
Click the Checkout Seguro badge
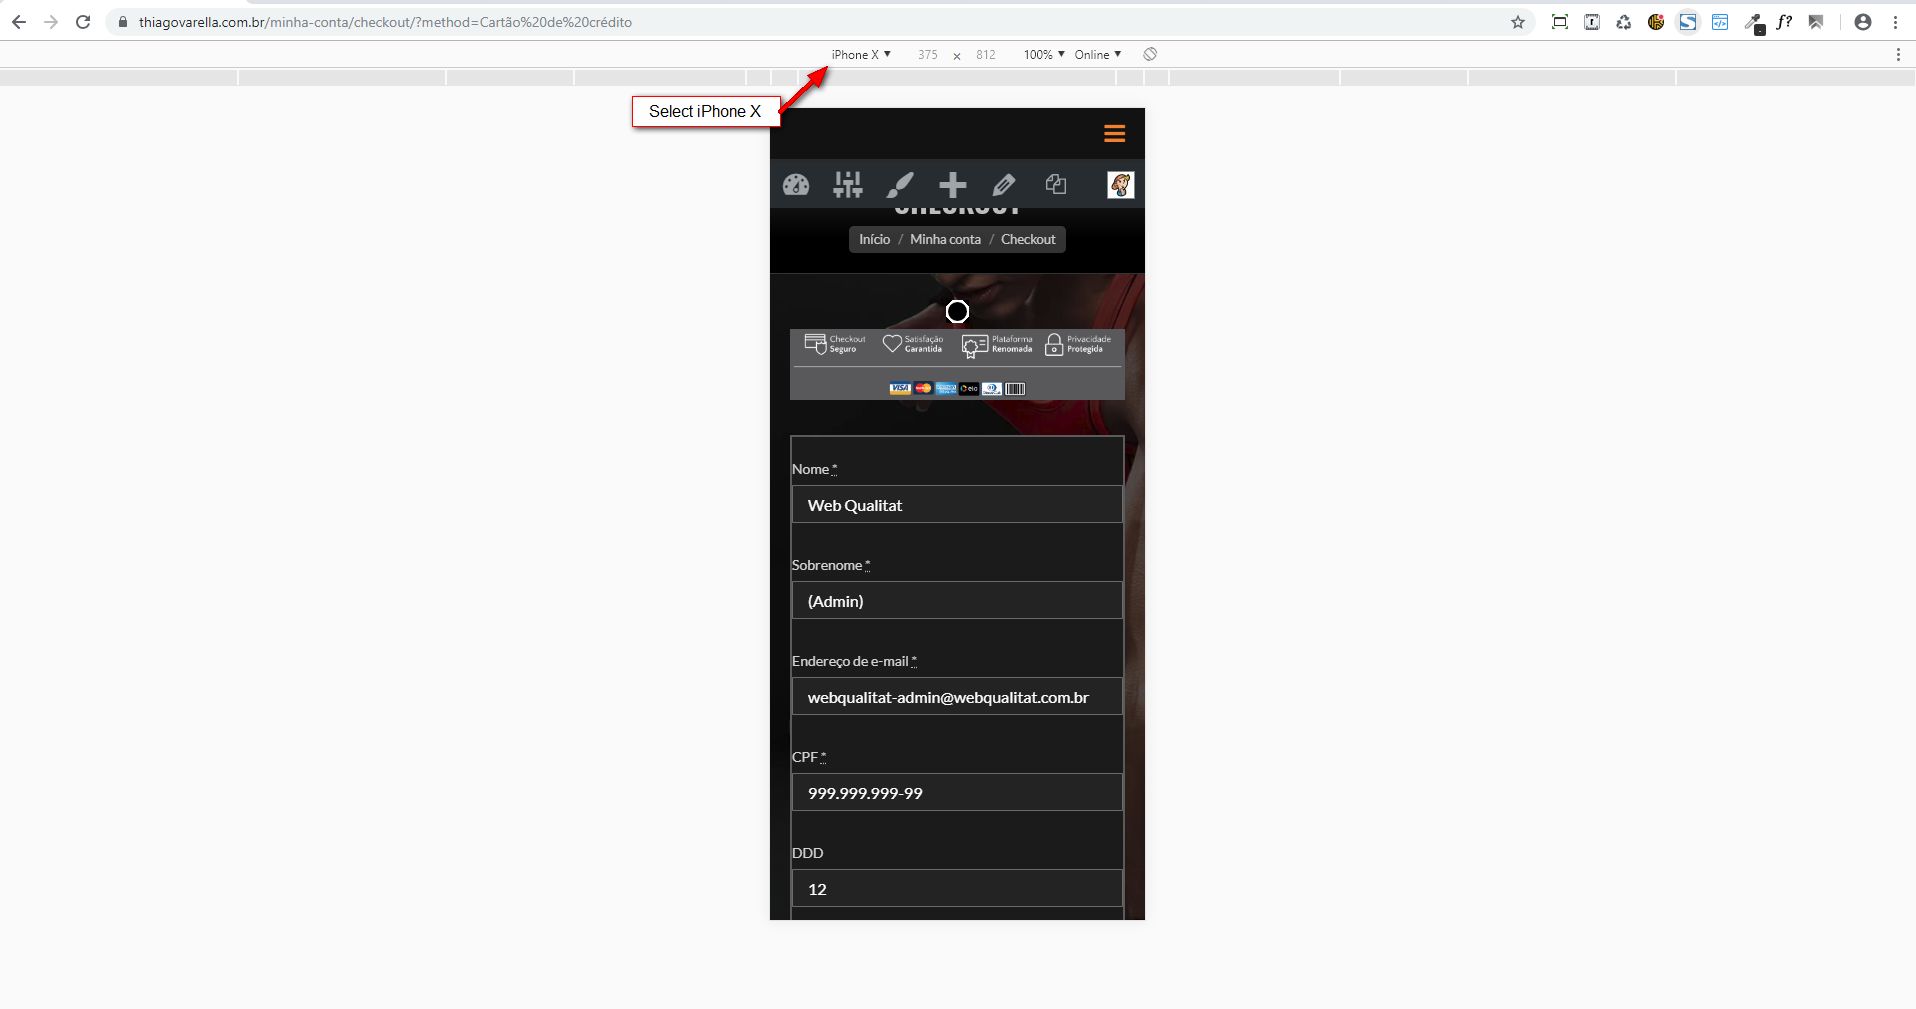coord(835,345)
